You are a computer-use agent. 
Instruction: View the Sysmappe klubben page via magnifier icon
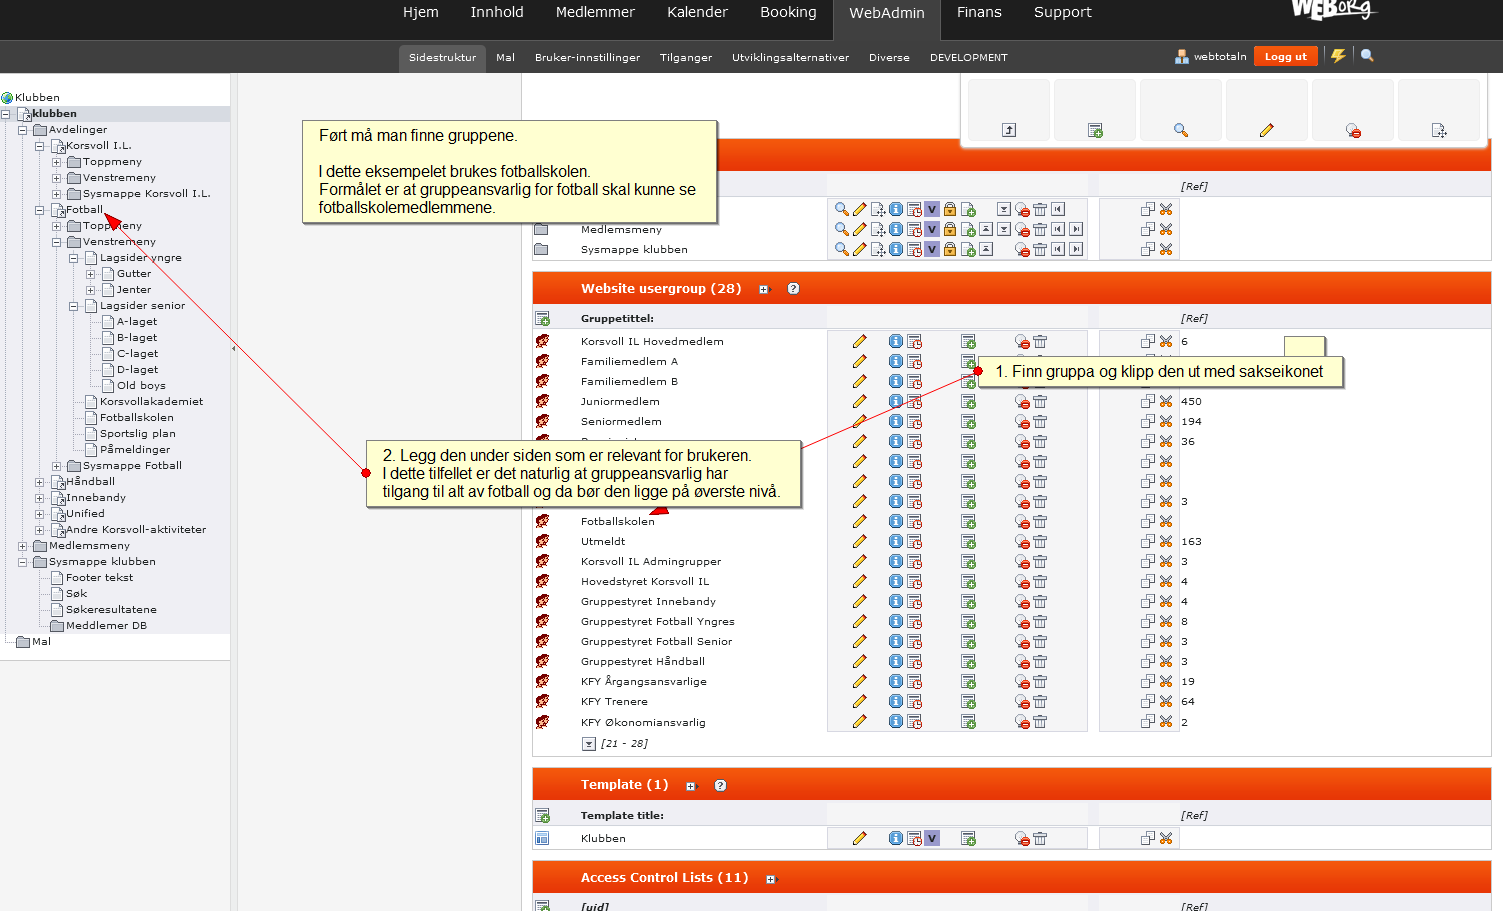(x=842, y=249)
